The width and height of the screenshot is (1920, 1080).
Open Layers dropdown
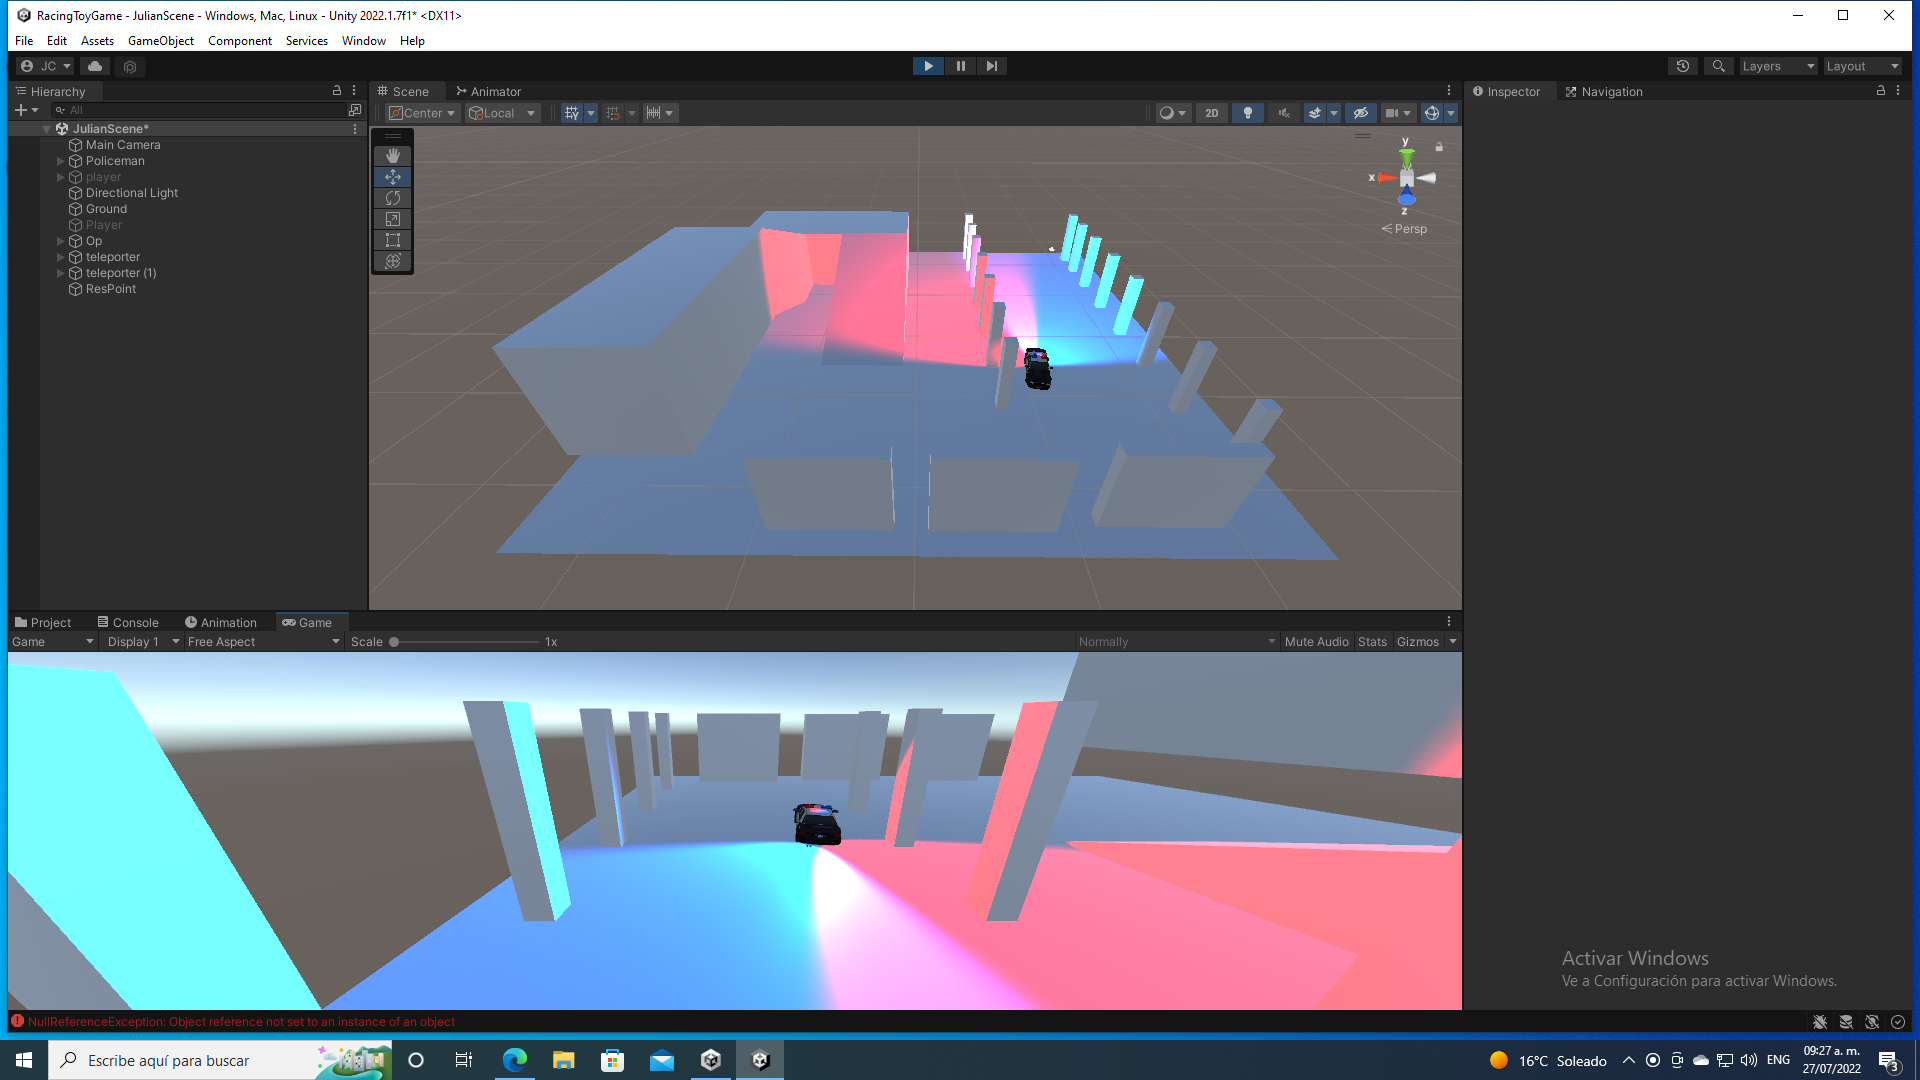click(x=1779, y=66)
